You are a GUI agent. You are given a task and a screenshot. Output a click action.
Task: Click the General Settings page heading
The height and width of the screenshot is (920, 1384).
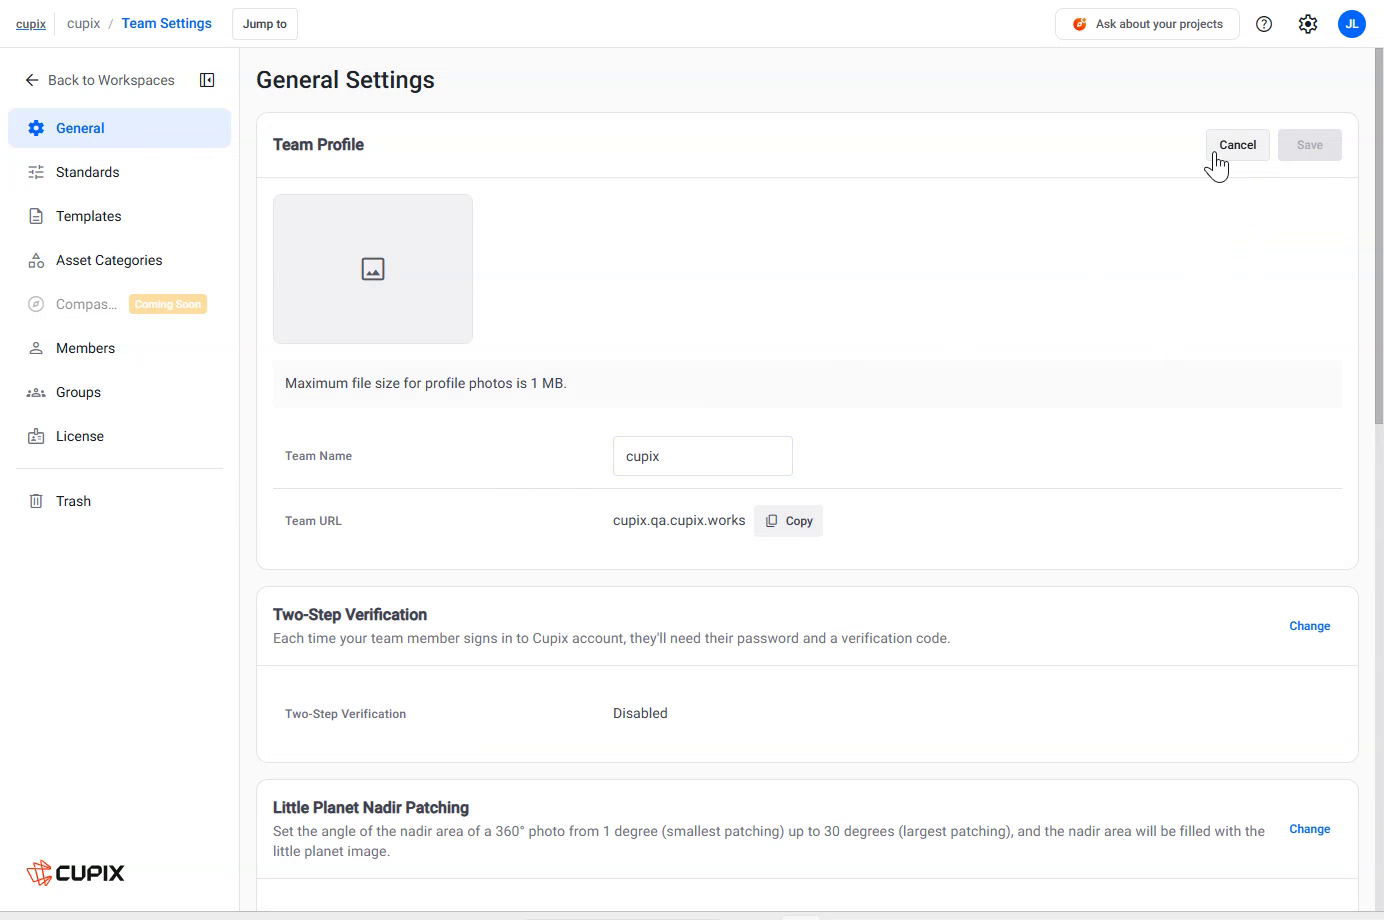click(x=345, y=80)
